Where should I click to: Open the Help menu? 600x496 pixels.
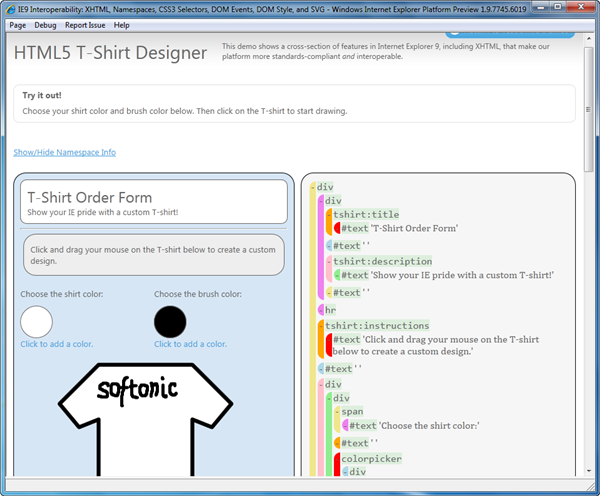[x=122, y=23]
